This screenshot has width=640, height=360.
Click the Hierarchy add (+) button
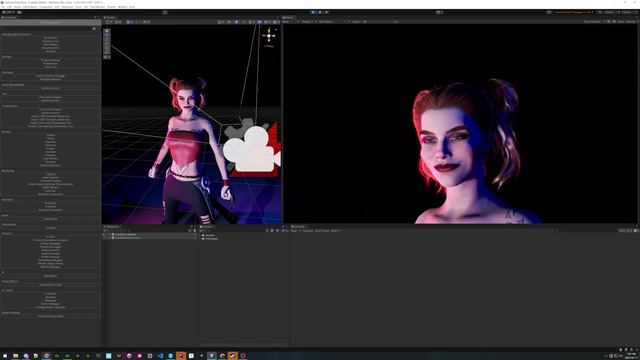pyautogui.click(x=105, y=231)
